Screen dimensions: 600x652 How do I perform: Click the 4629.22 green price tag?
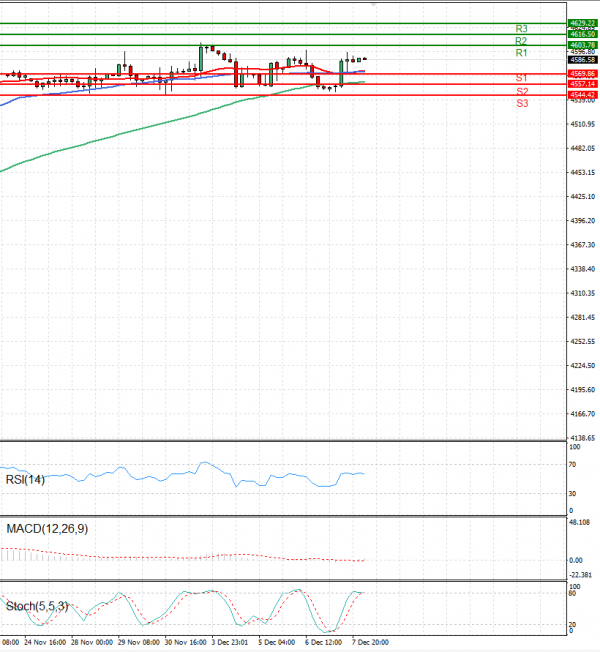pyautogui.click(x=582, y=22)
